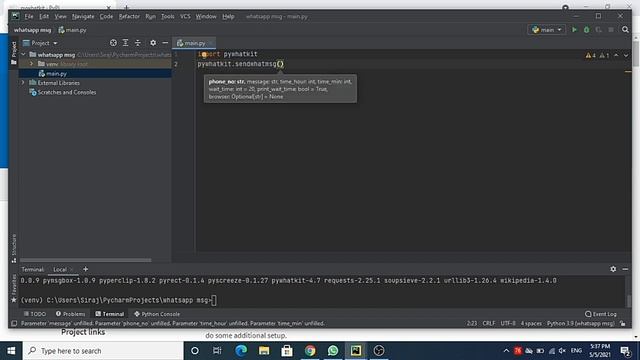Open Project panel gear options
Image resolution: width=640 pixels, height=360 pixels.
pyautogui.click(x=153, y=43)
